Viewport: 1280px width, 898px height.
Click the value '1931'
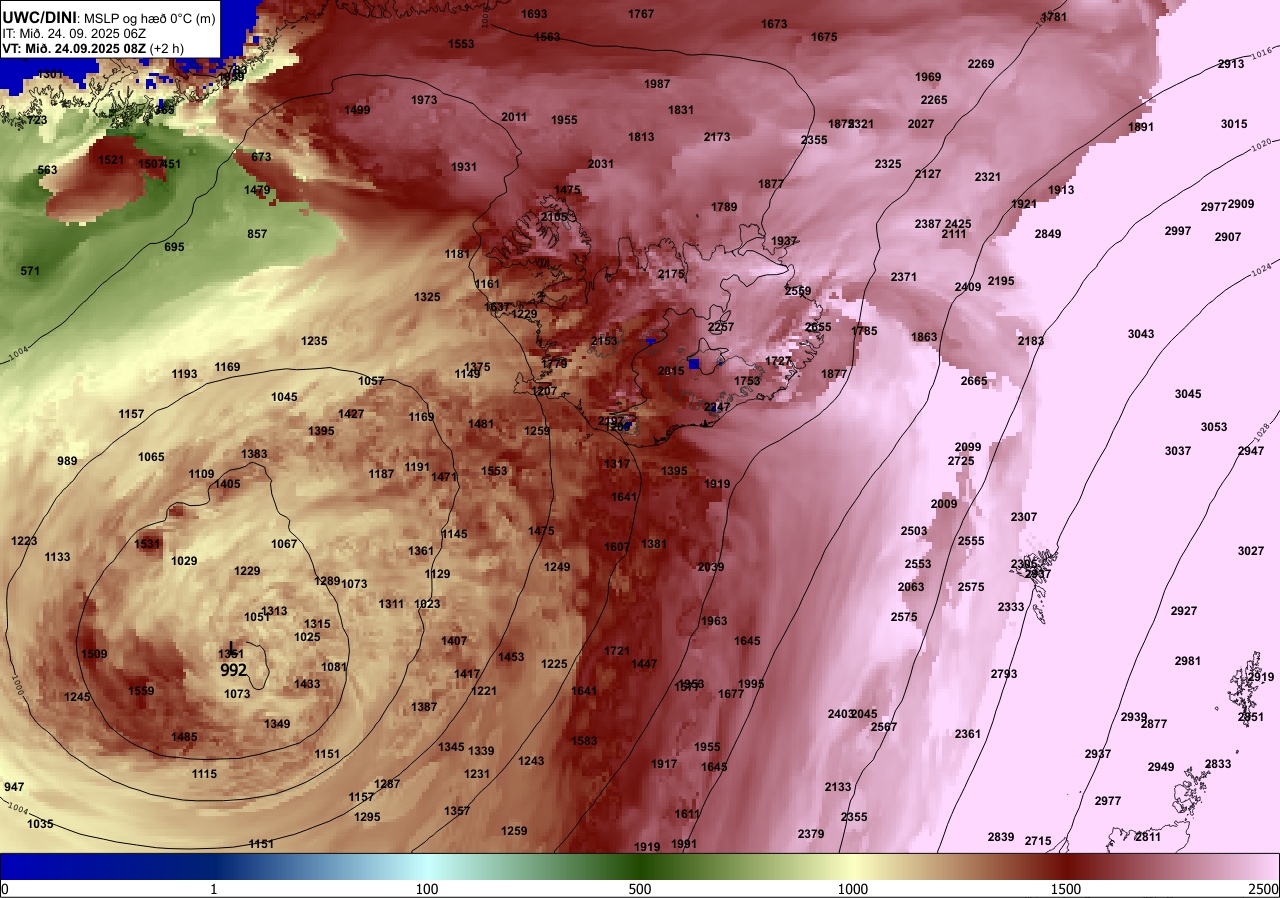464,167
